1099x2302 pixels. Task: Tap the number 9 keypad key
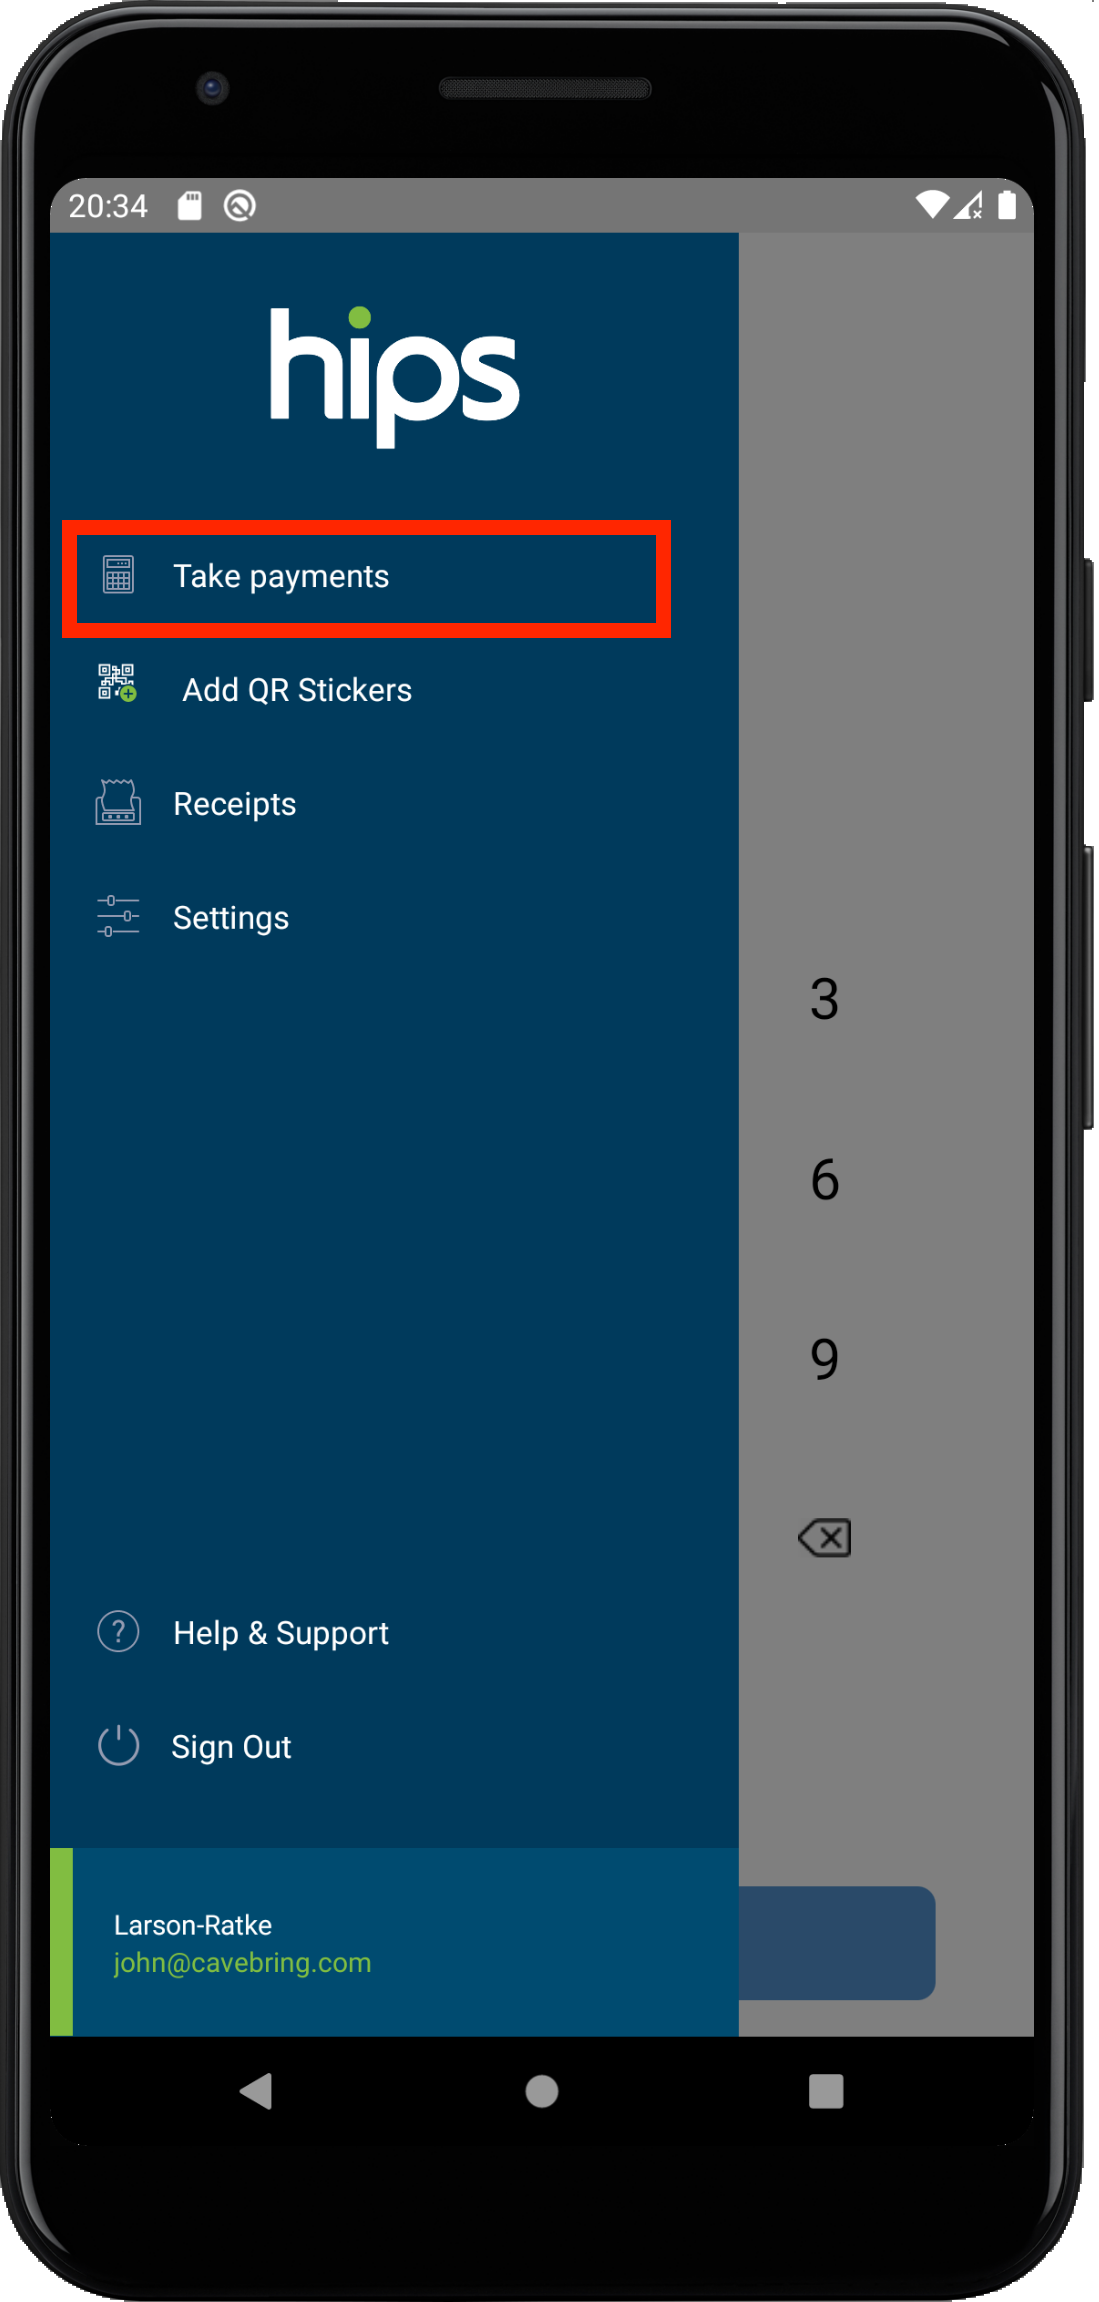coord(825,1359)
